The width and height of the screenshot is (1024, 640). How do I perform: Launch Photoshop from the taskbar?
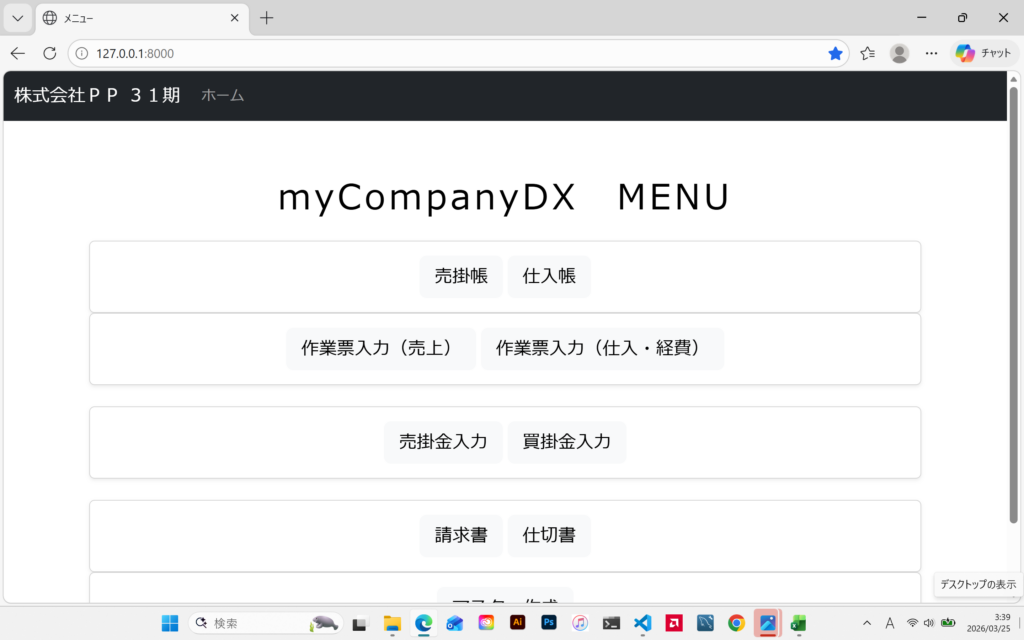click(x=548, y=623)
